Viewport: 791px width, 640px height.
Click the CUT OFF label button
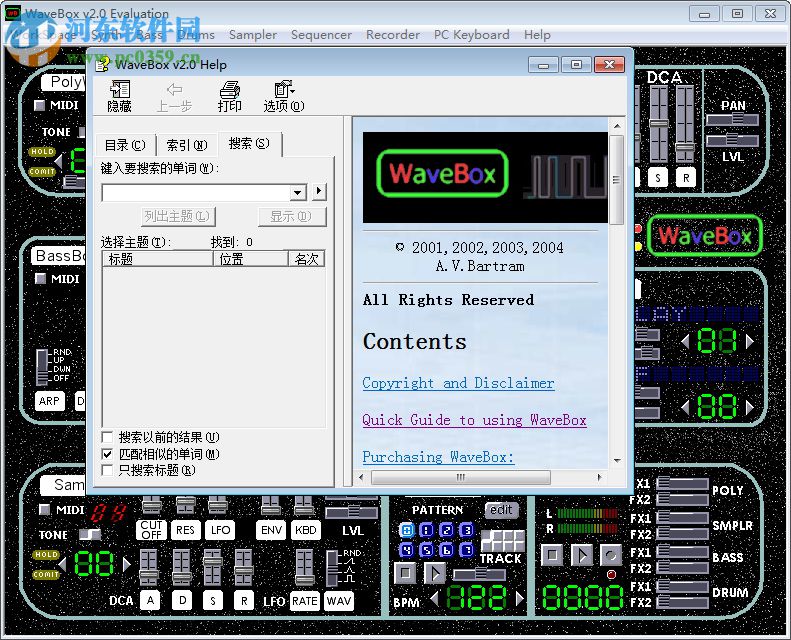(151, 530)
